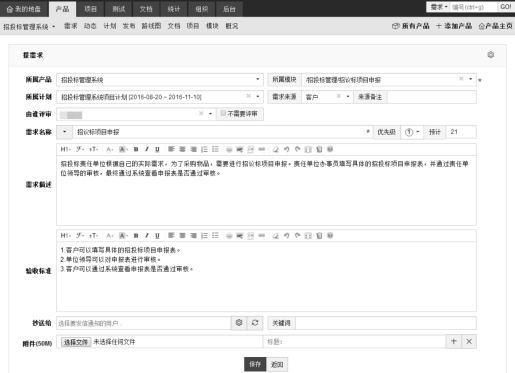Align text right in the 需求描述 editor
The image size is (515, 373).
193,149
